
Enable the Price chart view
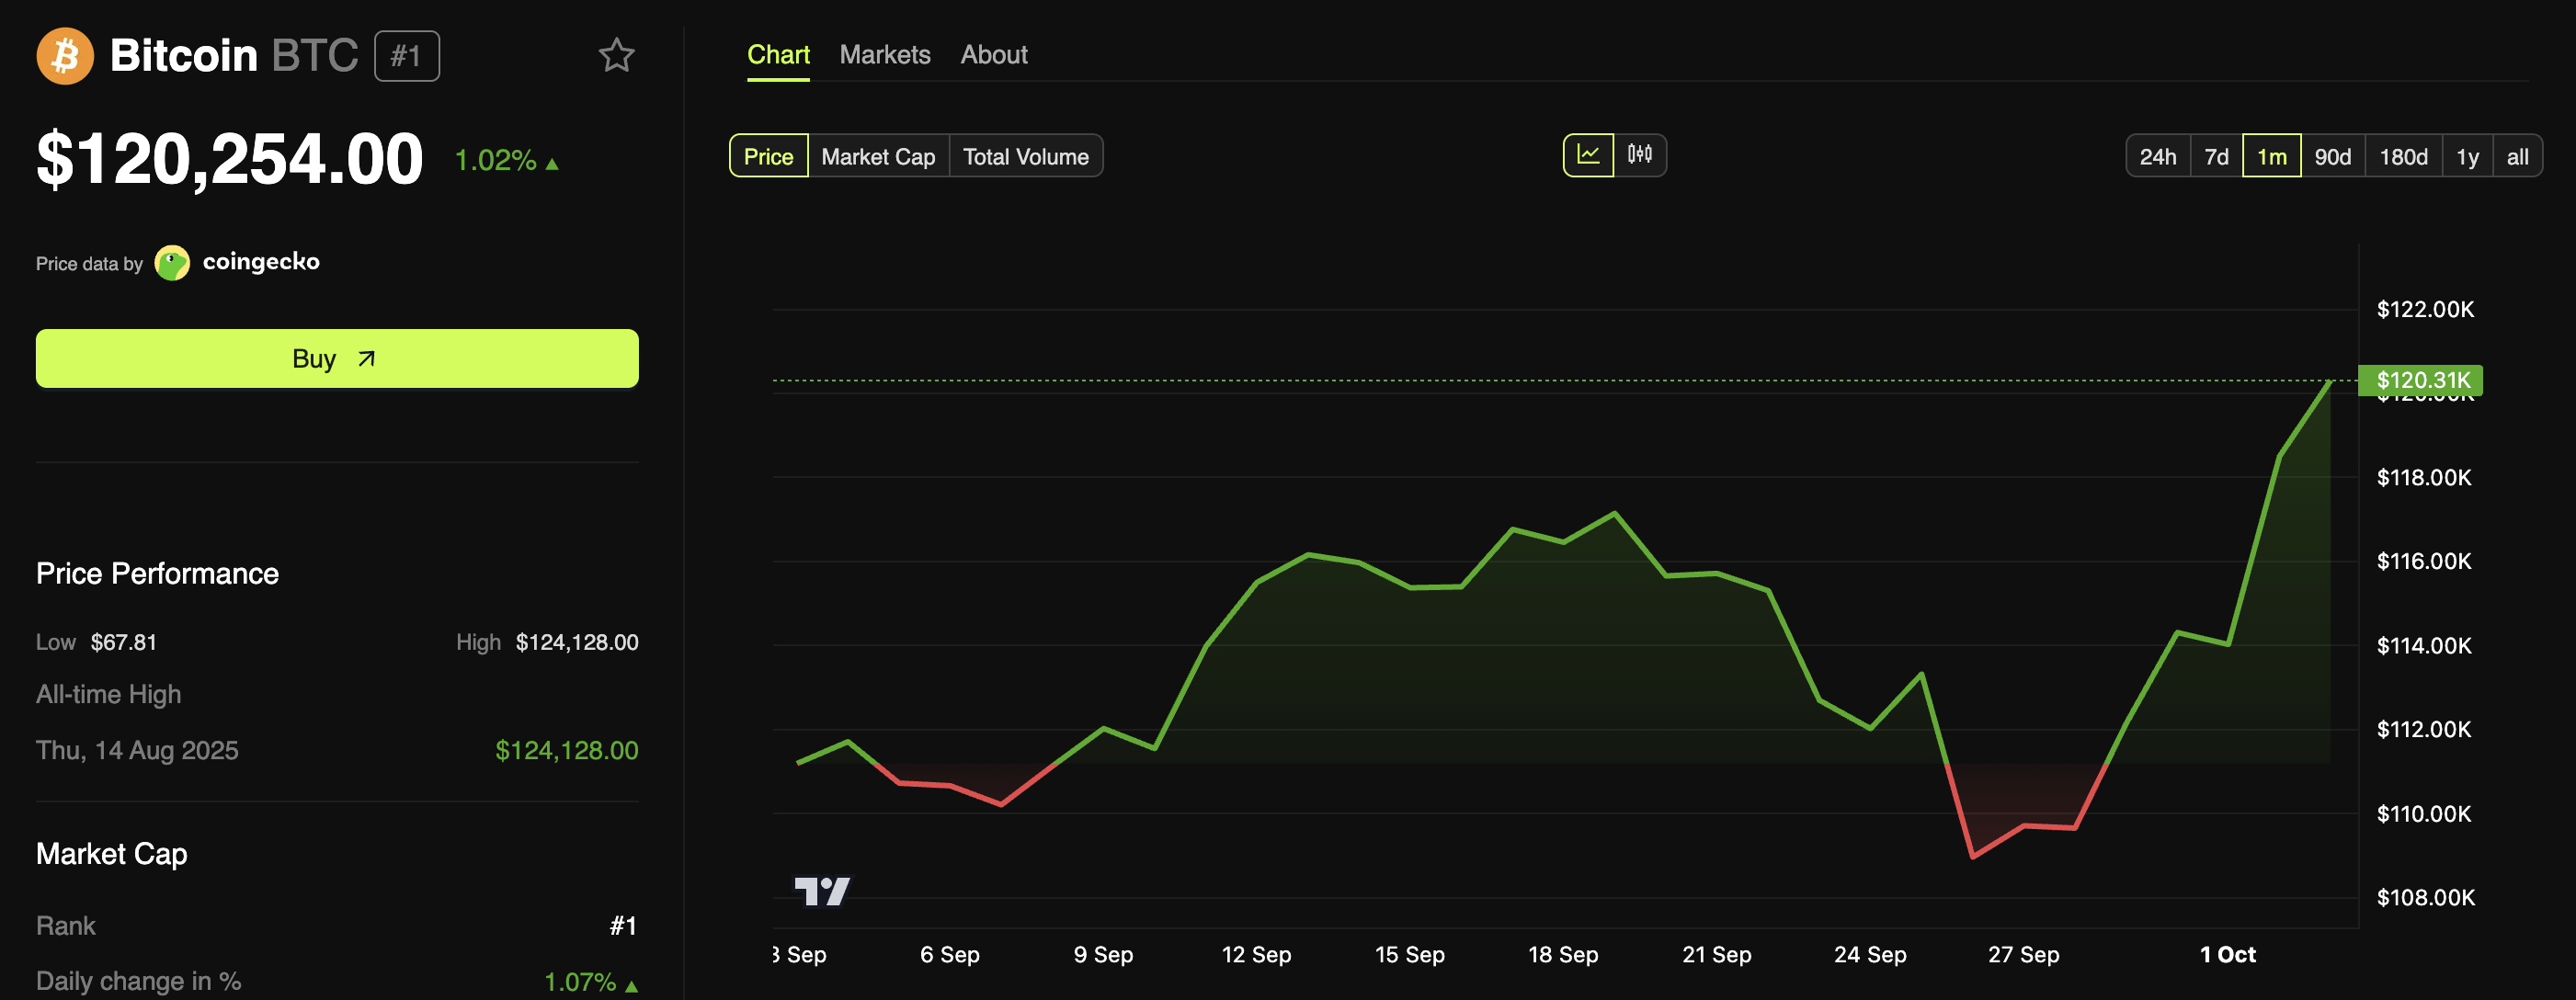(x=767, y=156)
